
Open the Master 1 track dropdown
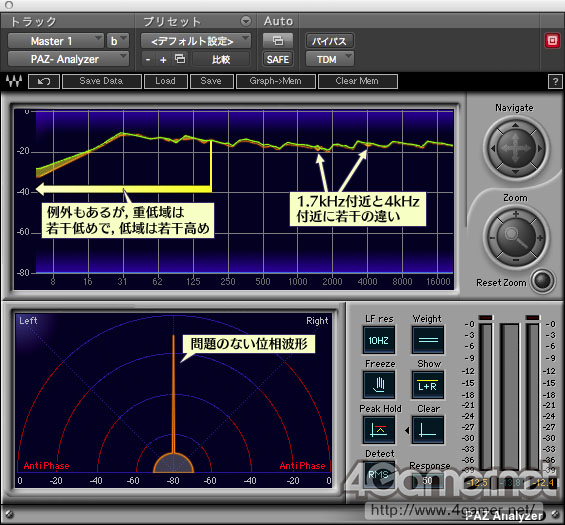coord(55,41)
